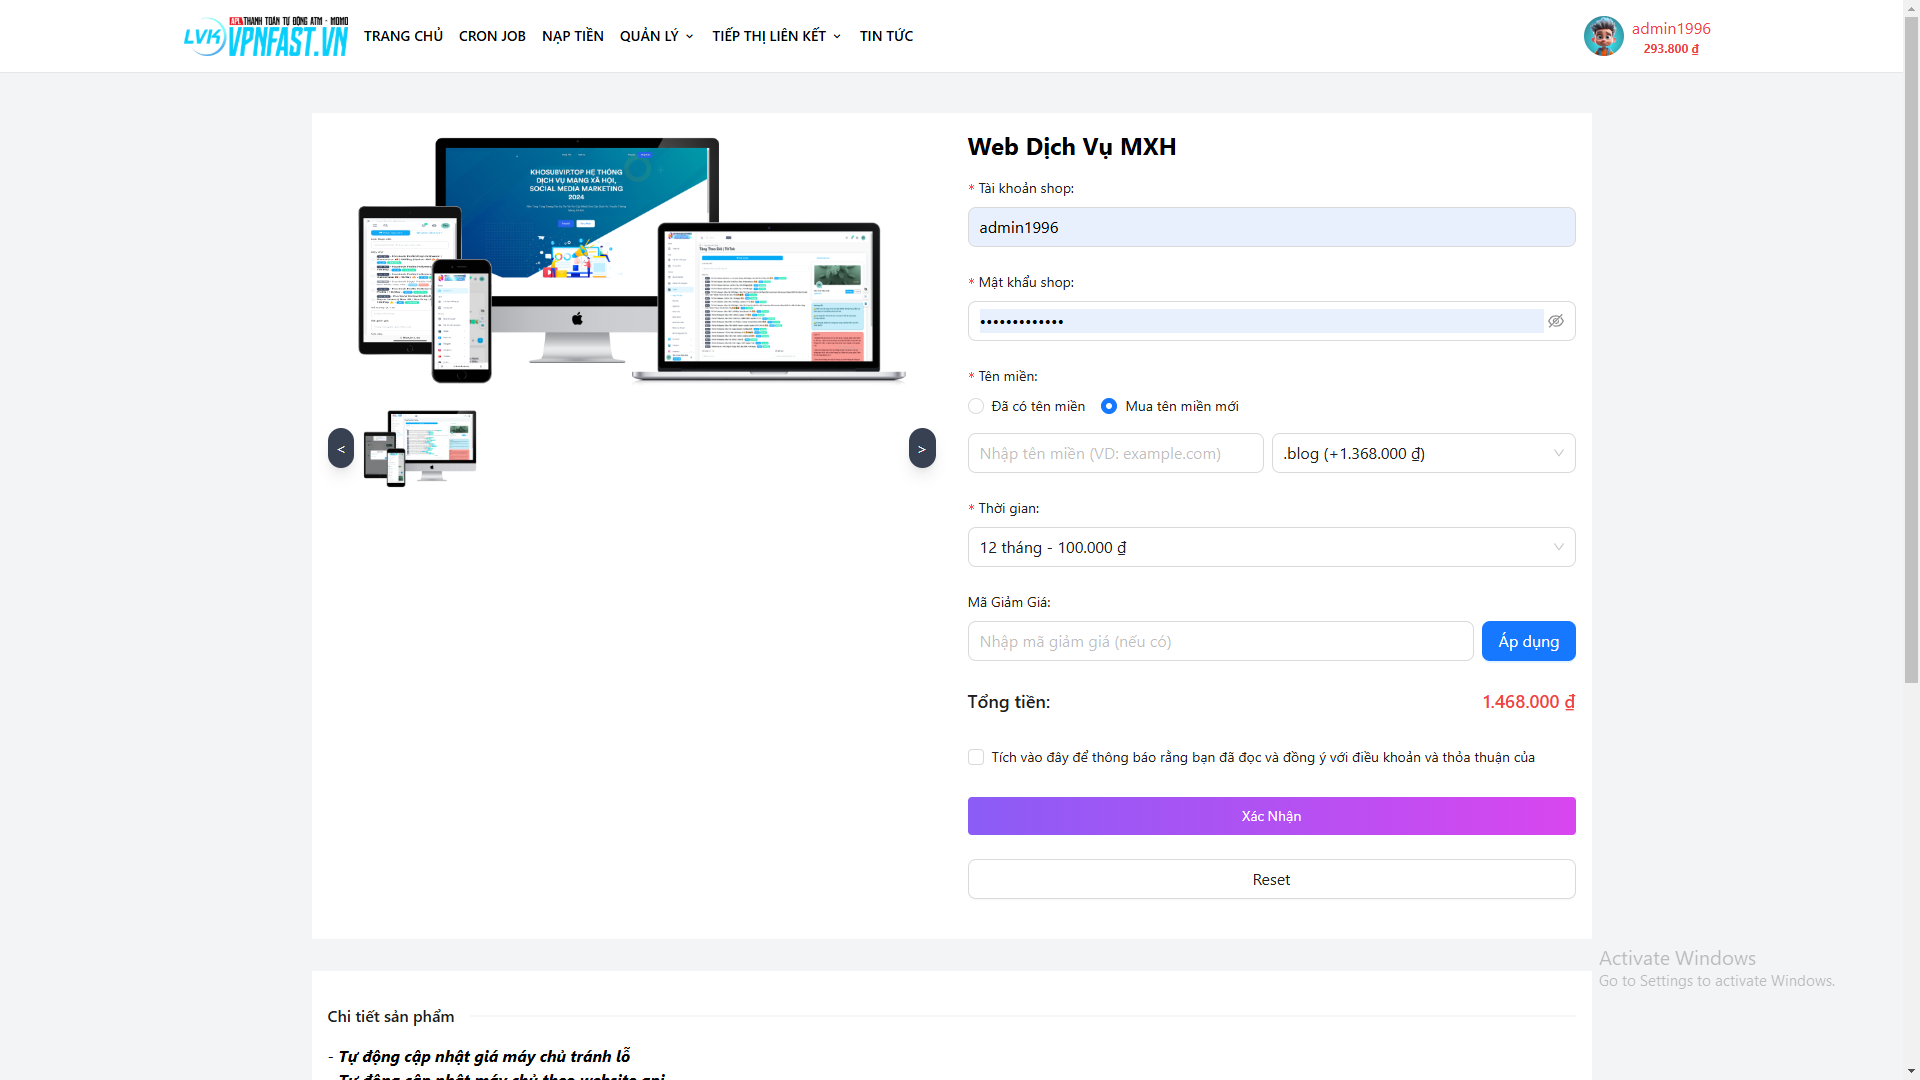Open the Thời gian duration dropdown
Image resolution: width=1920 pixels, height=1080 pixels.
[x=1271, y=547]
